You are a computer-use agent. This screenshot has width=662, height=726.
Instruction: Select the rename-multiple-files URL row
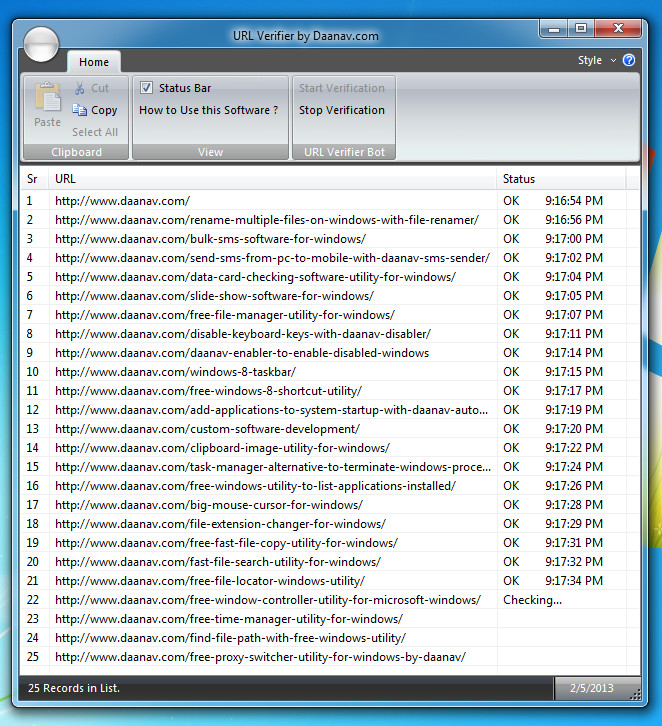[330, 220]
